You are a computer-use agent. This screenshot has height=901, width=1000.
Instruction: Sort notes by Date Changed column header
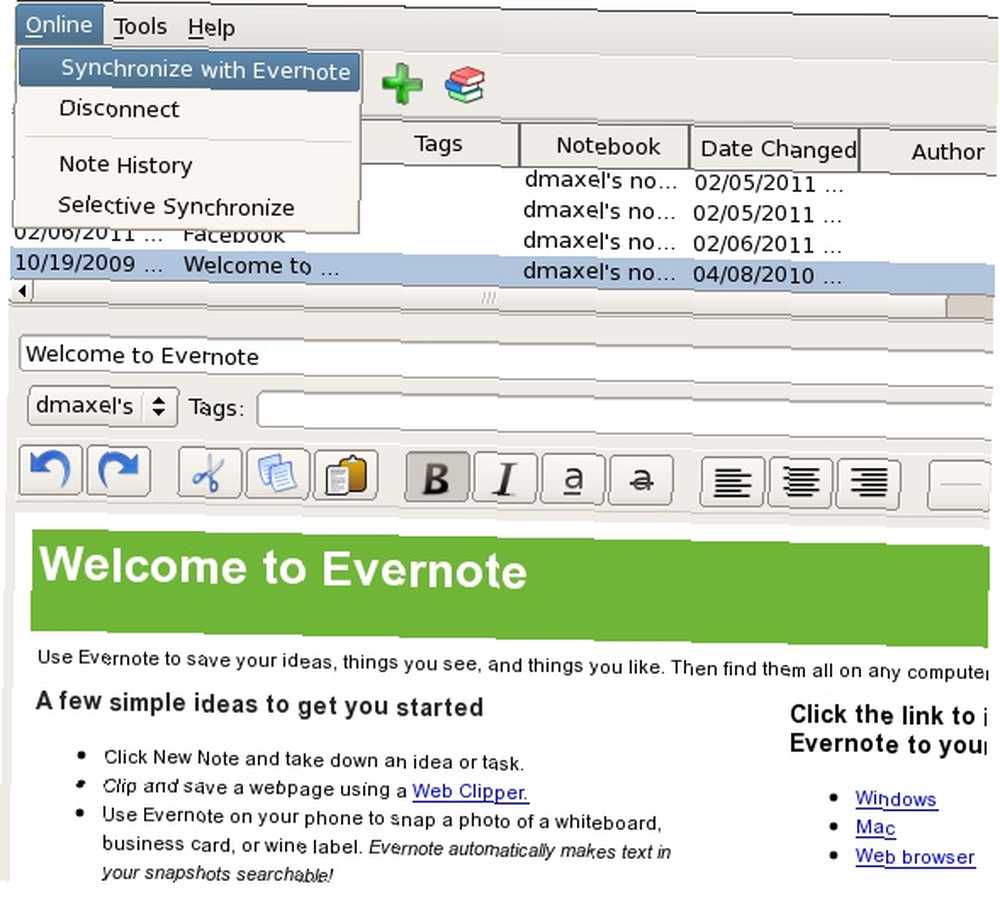click(777, 149)
